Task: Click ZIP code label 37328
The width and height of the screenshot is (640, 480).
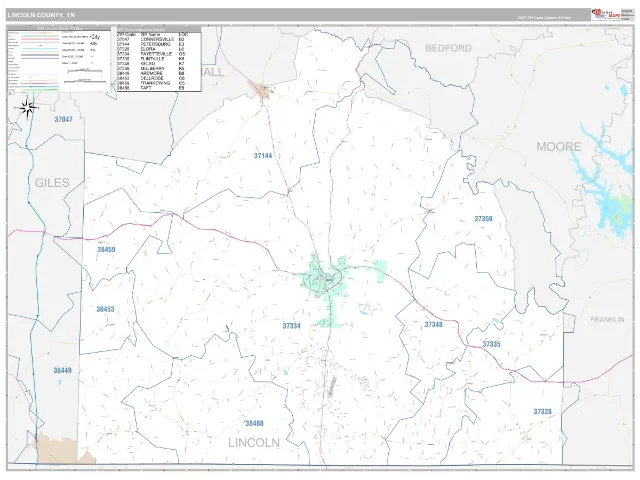Action: pos(542,411)
